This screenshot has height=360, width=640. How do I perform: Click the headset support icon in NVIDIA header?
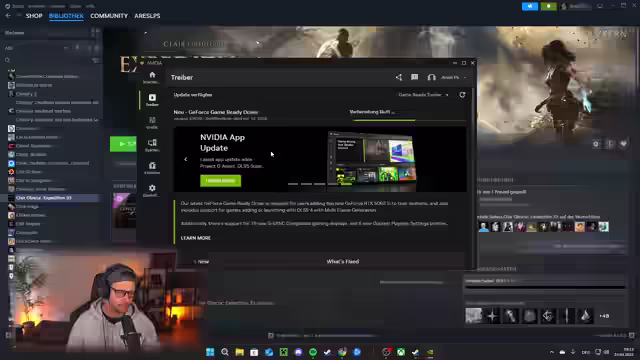[x=431, y=77]
